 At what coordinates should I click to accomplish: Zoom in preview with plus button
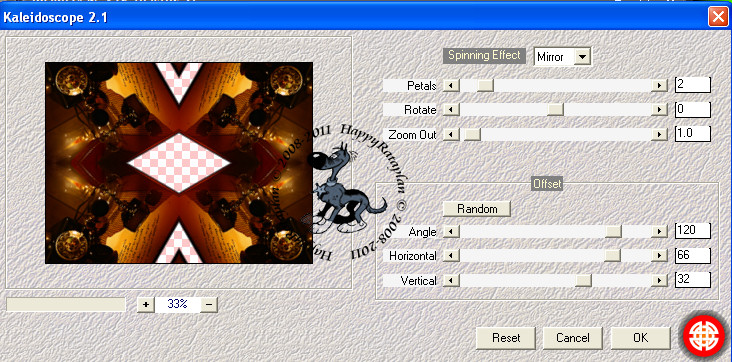[x=146, y=305]
